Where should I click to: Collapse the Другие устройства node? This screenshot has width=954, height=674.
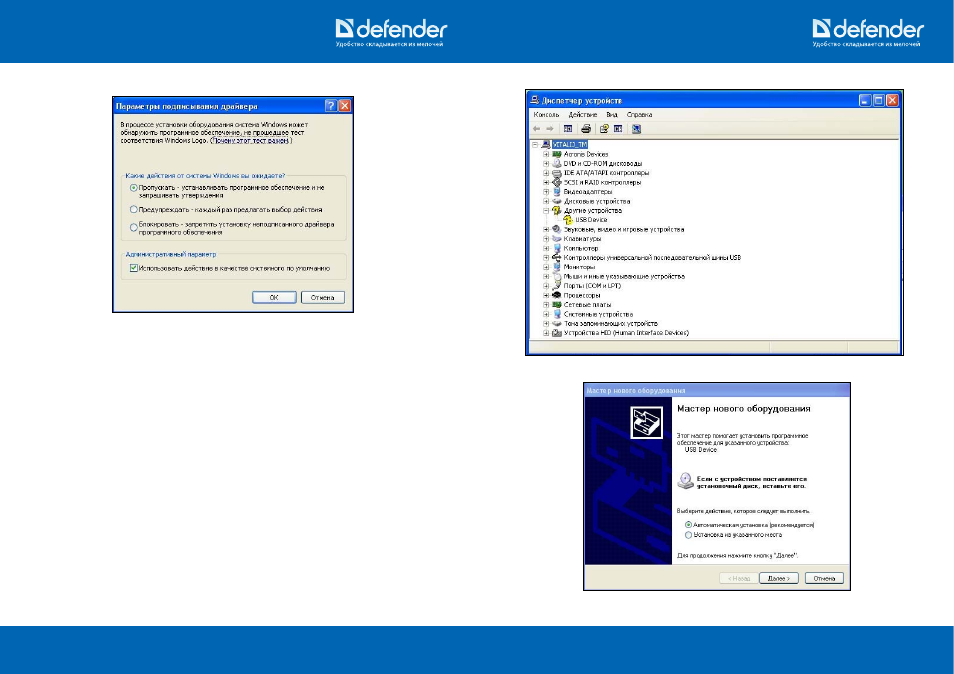coord(546,210)
